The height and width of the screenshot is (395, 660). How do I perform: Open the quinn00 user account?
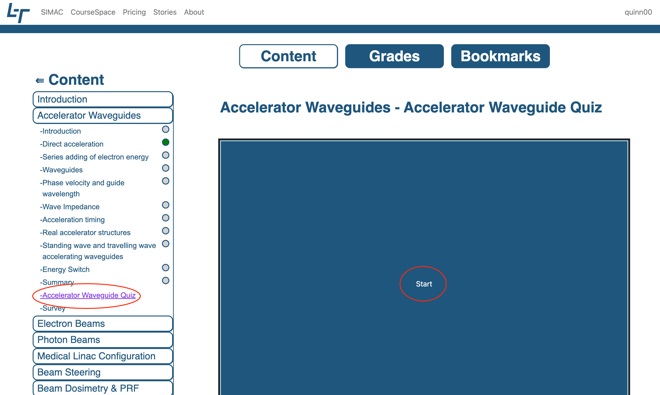click(638, 12)
